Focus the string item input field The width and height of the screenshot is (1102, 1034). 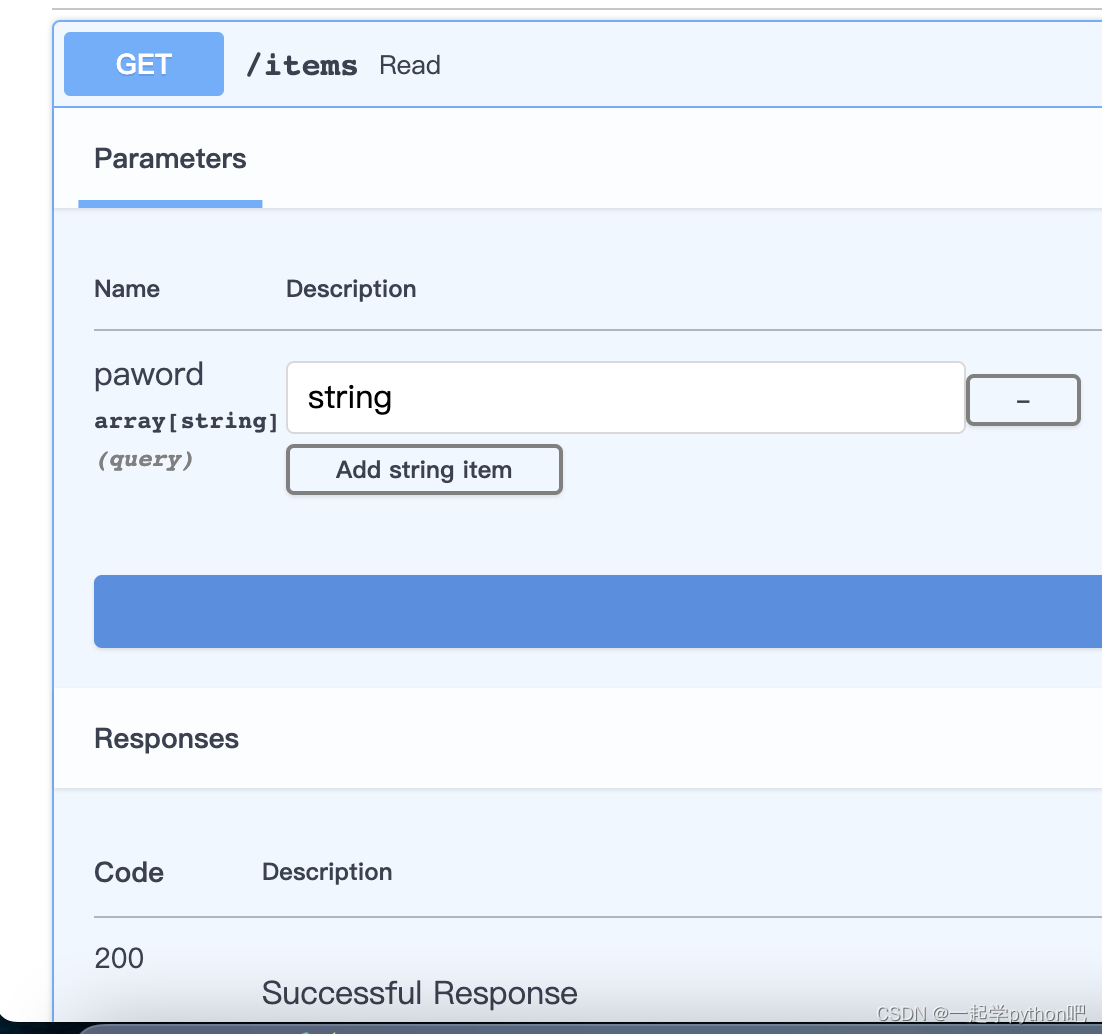coord(625,398)
